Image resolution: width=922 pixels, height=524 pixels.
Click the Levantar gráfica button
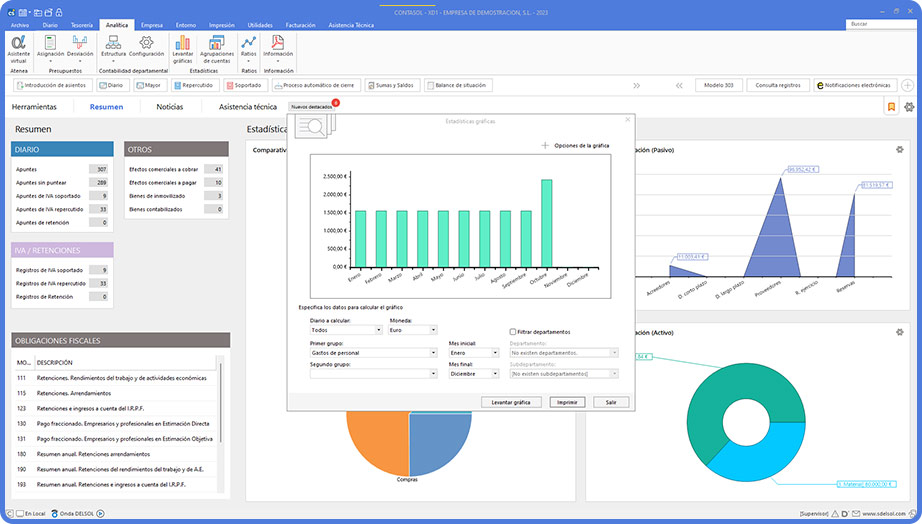tap(511, 402)
